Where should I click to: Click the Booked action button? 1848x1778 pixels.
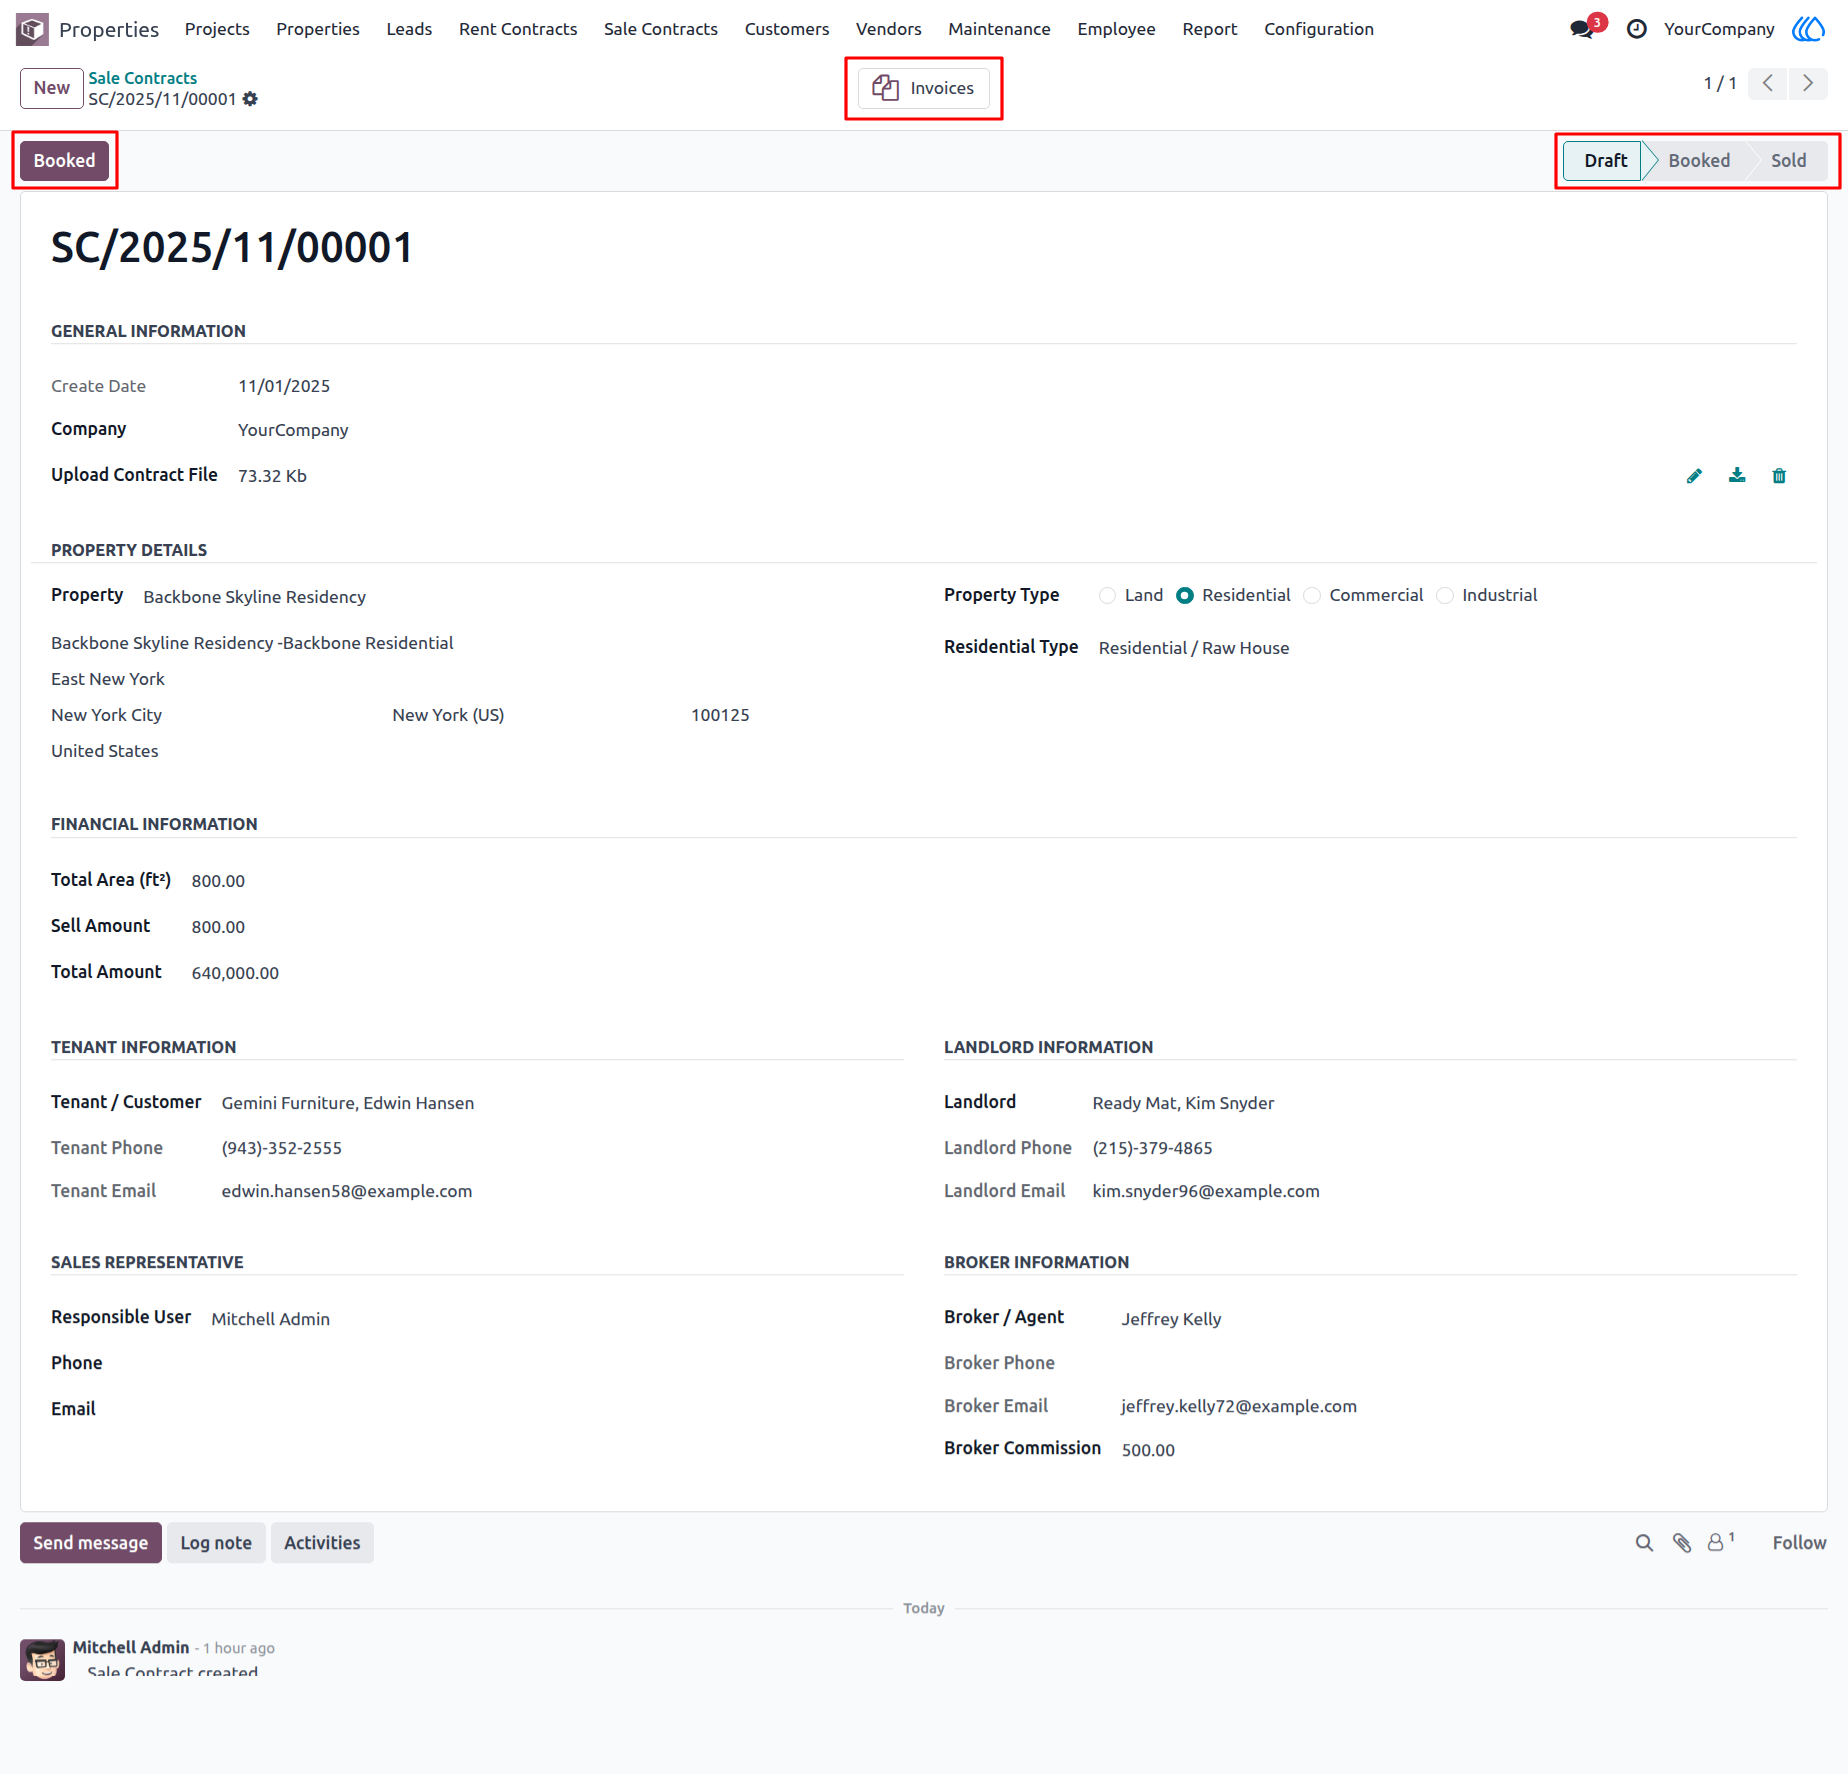[65, 161]
